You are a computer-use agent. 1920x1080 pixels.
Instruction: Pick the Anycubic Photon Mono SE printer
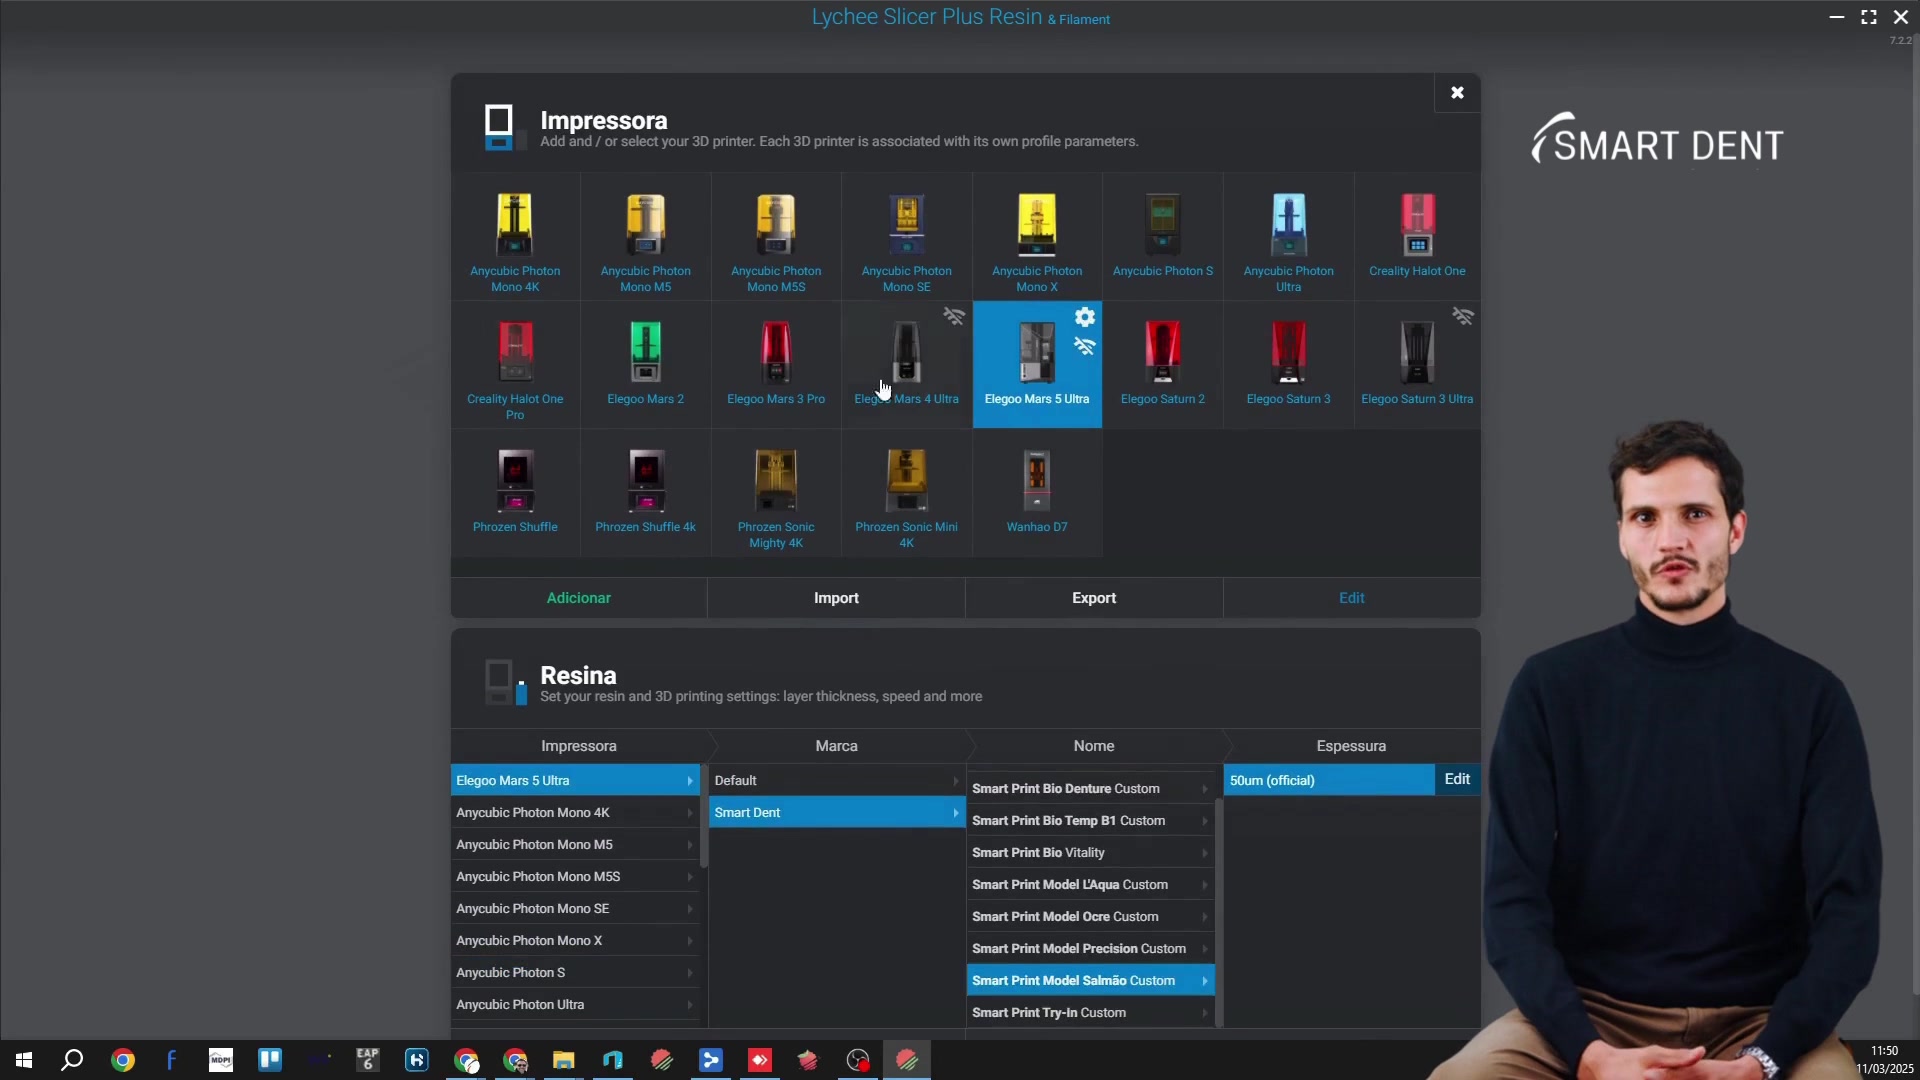907,237
